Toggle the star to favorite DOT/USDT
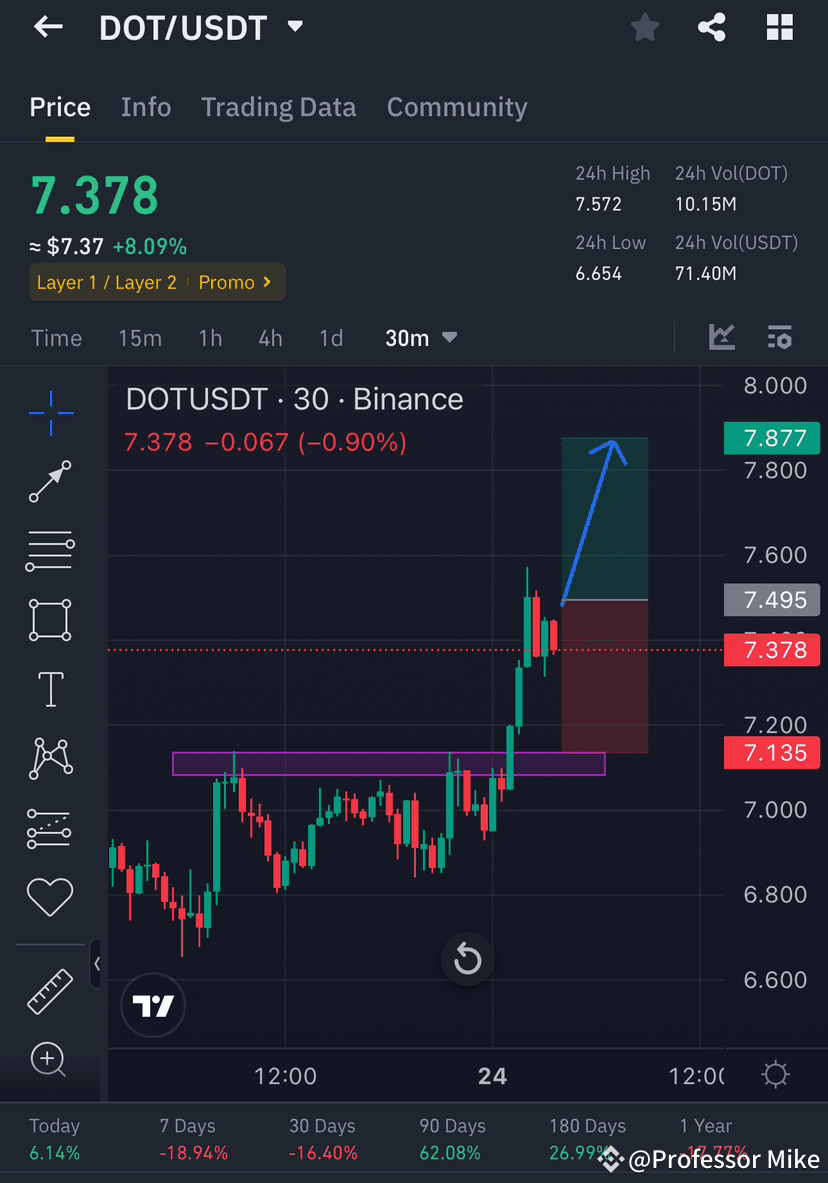 point(644,27)
